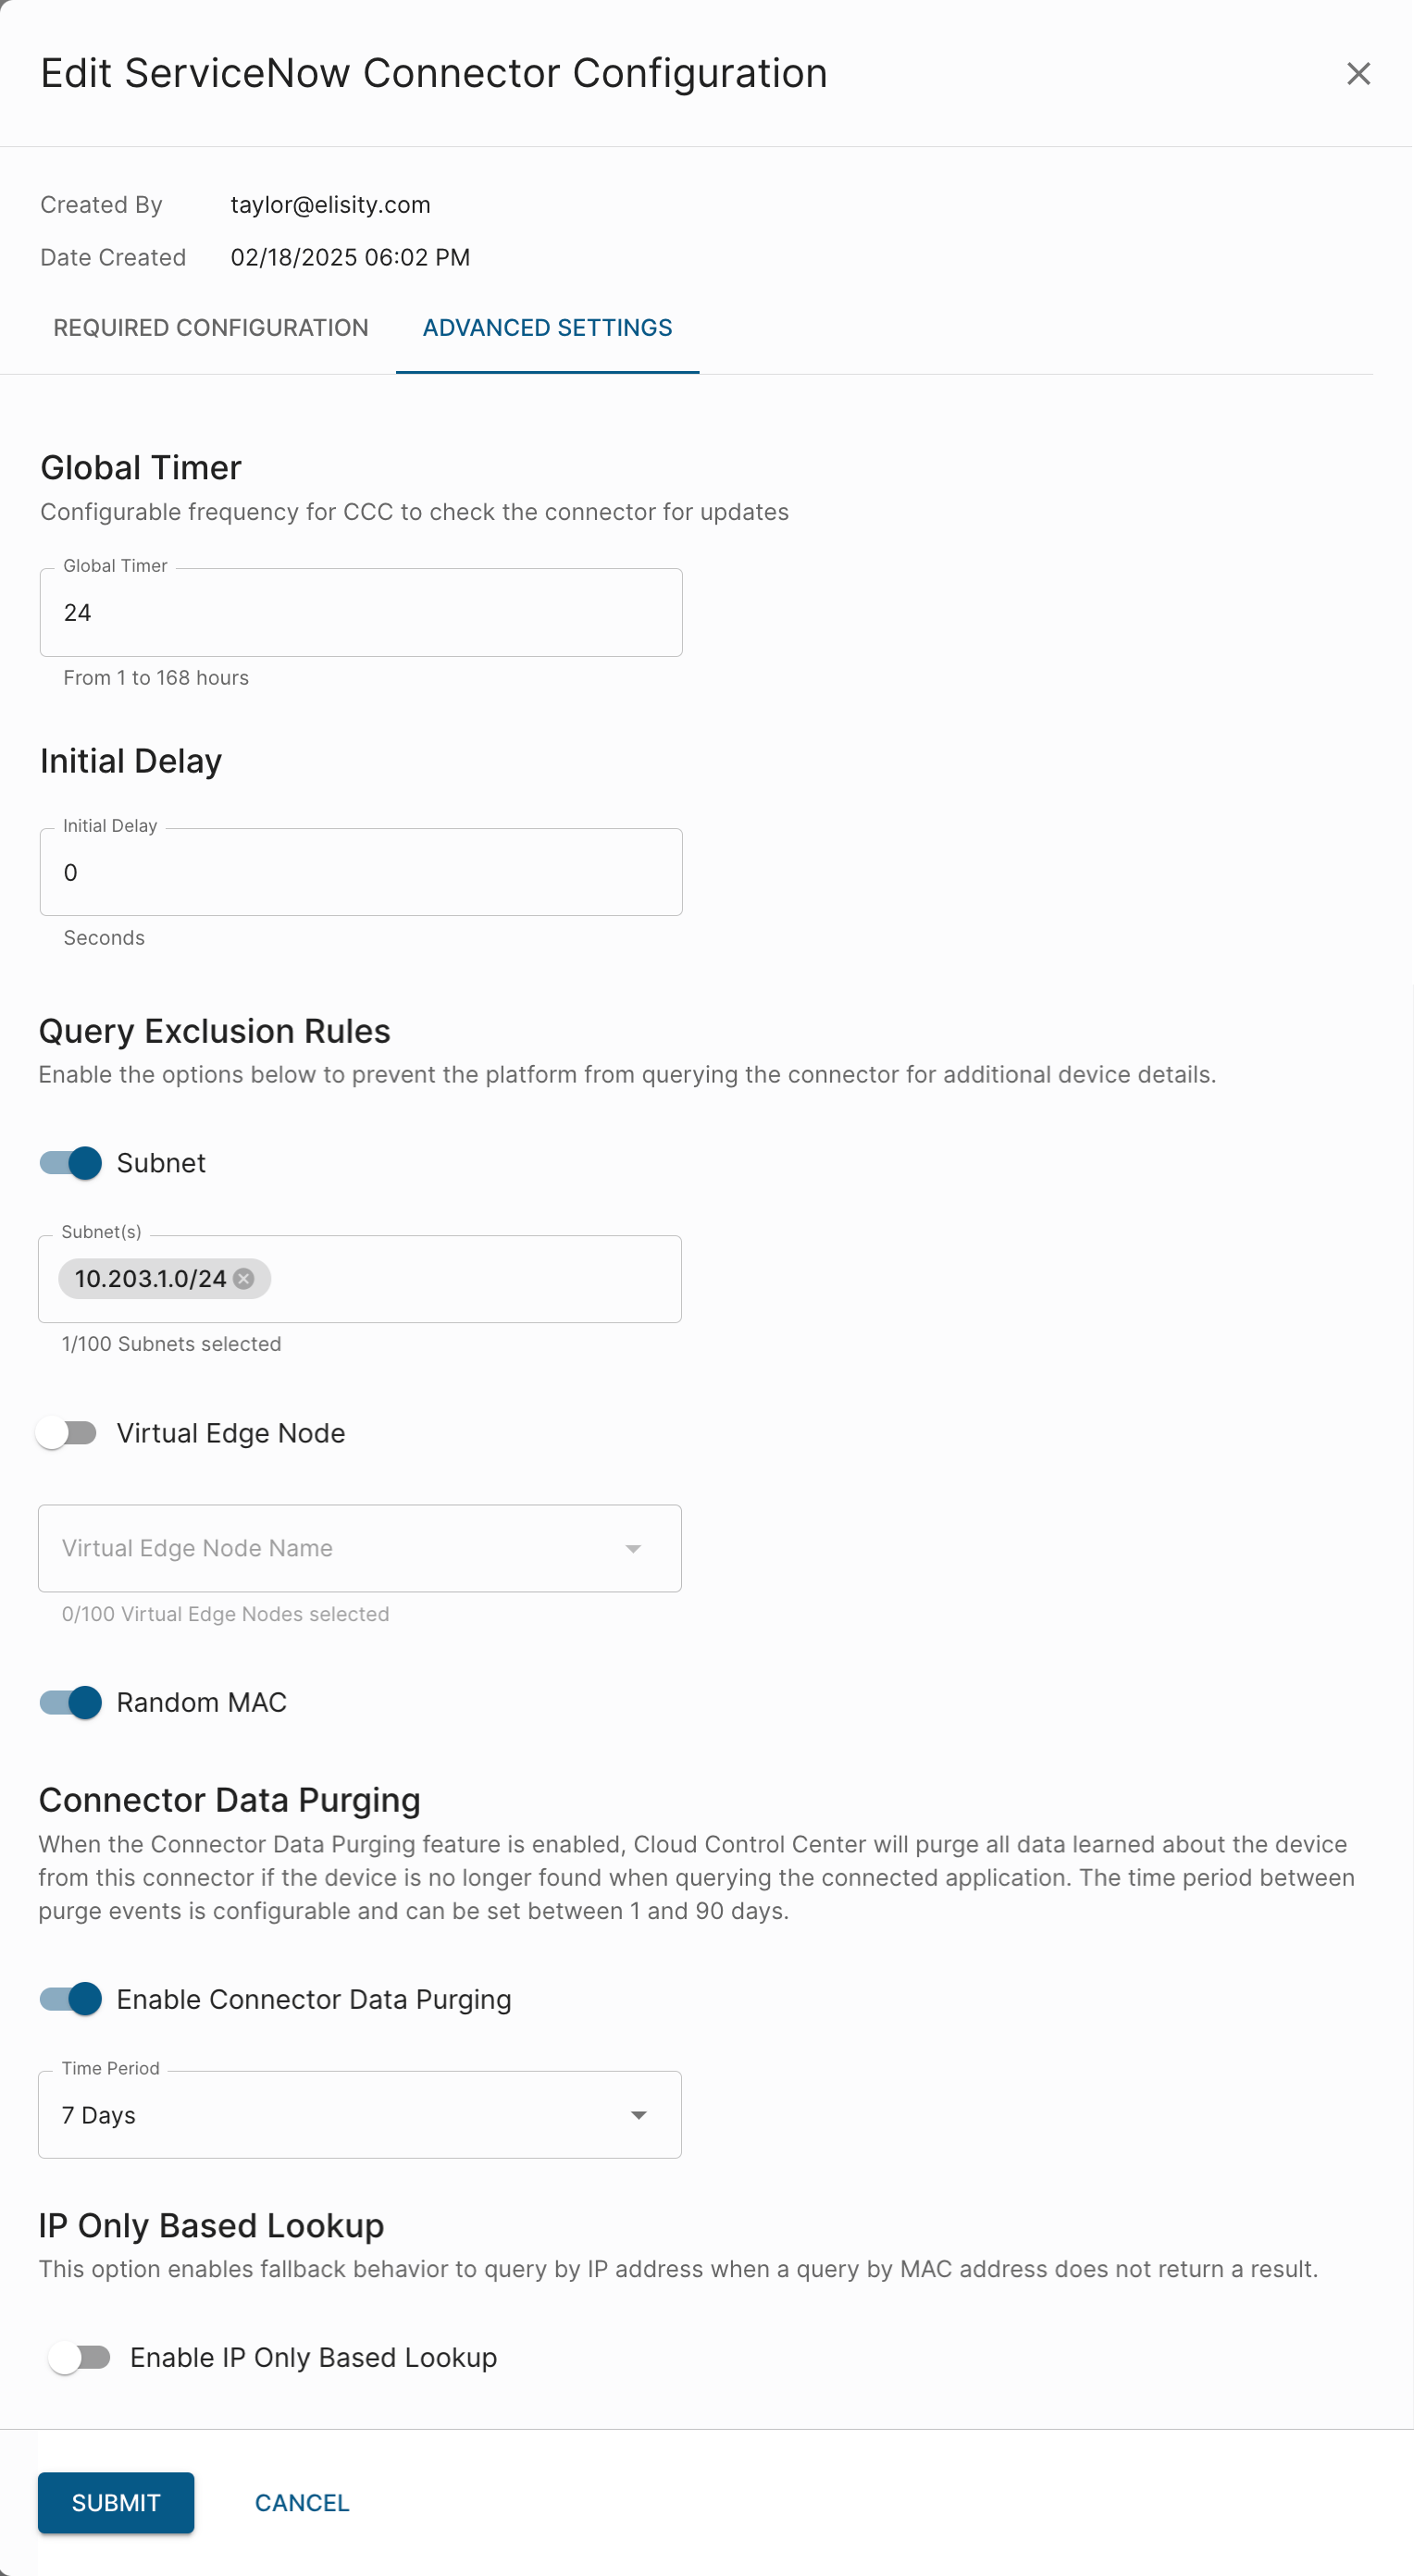Enable the Virtual Edge Node toggle
The image size is (1414, 2576).
67,1433
